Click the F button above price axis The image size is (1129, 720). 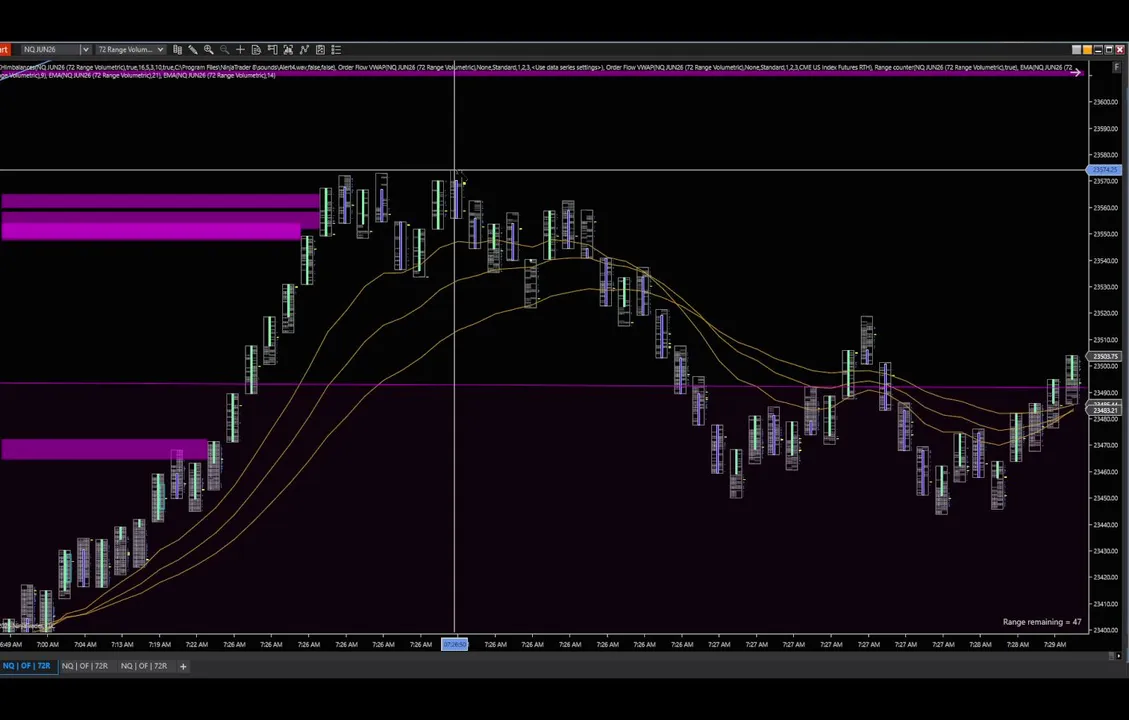1117,67
